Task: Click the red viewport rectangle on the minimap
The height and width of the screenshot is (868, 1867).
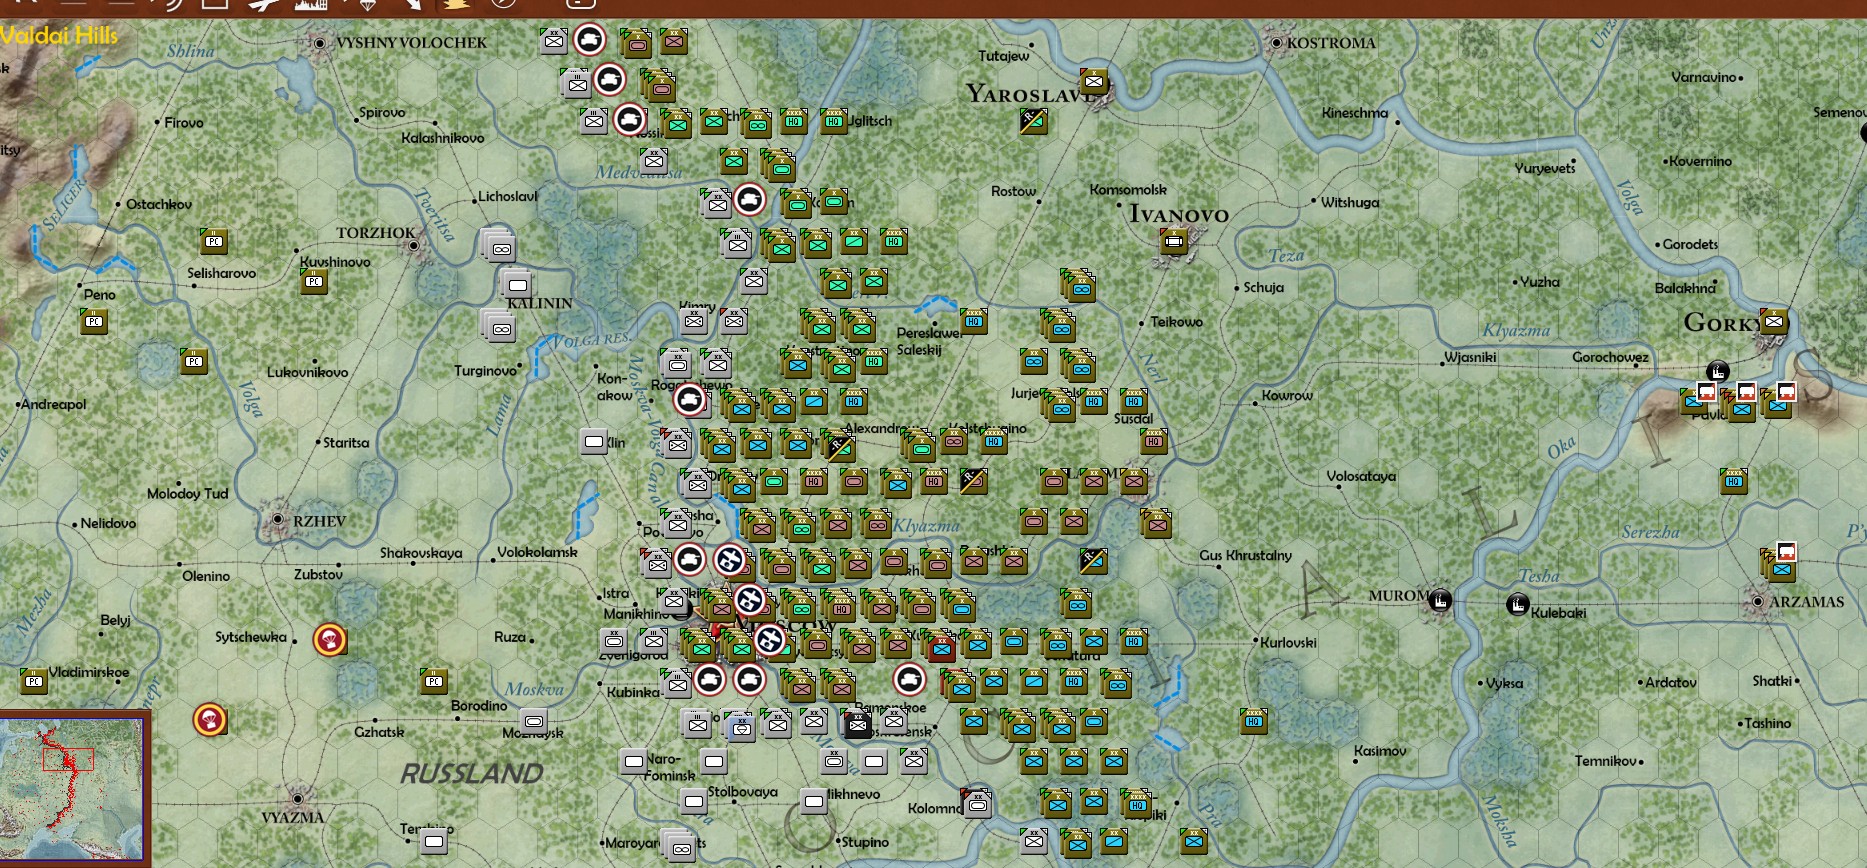Action: click(x=68, y=759)
